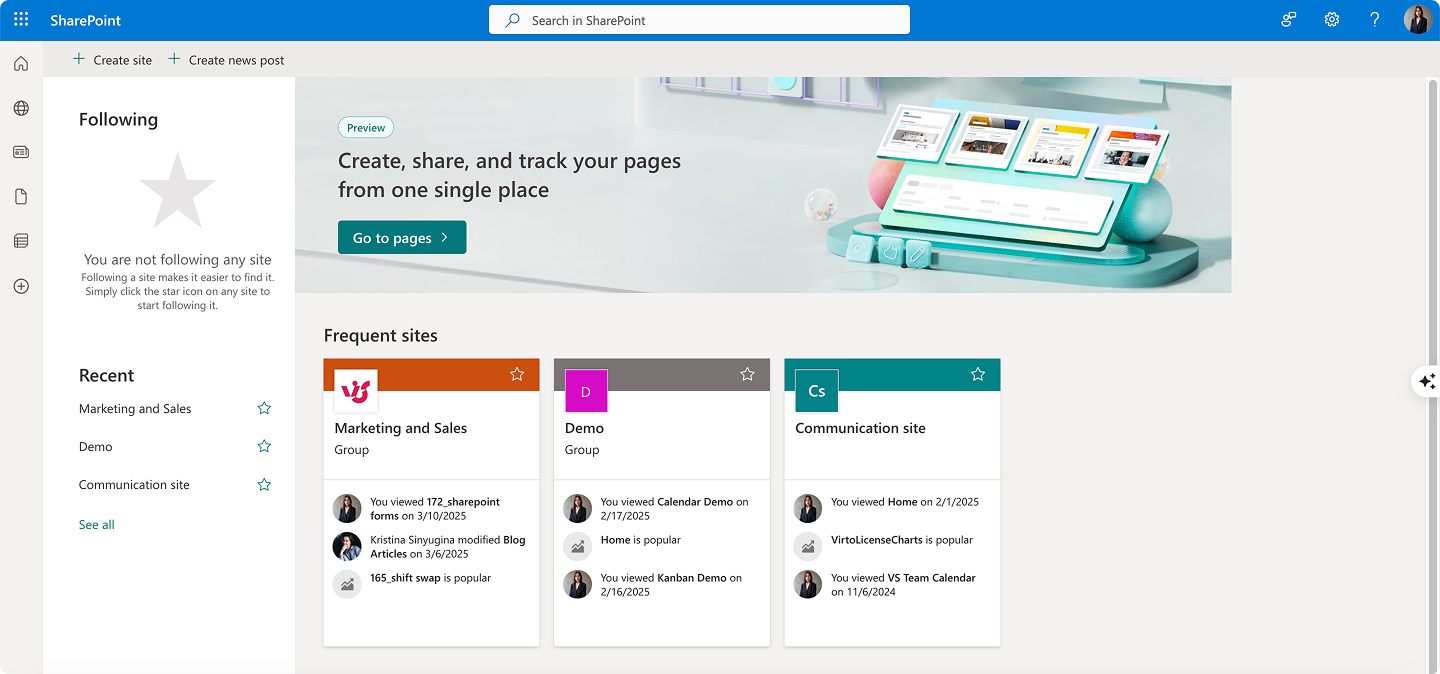
Task: Open the app launcher waffle icon
Action: pyautogui.click(x=20, y=19)
